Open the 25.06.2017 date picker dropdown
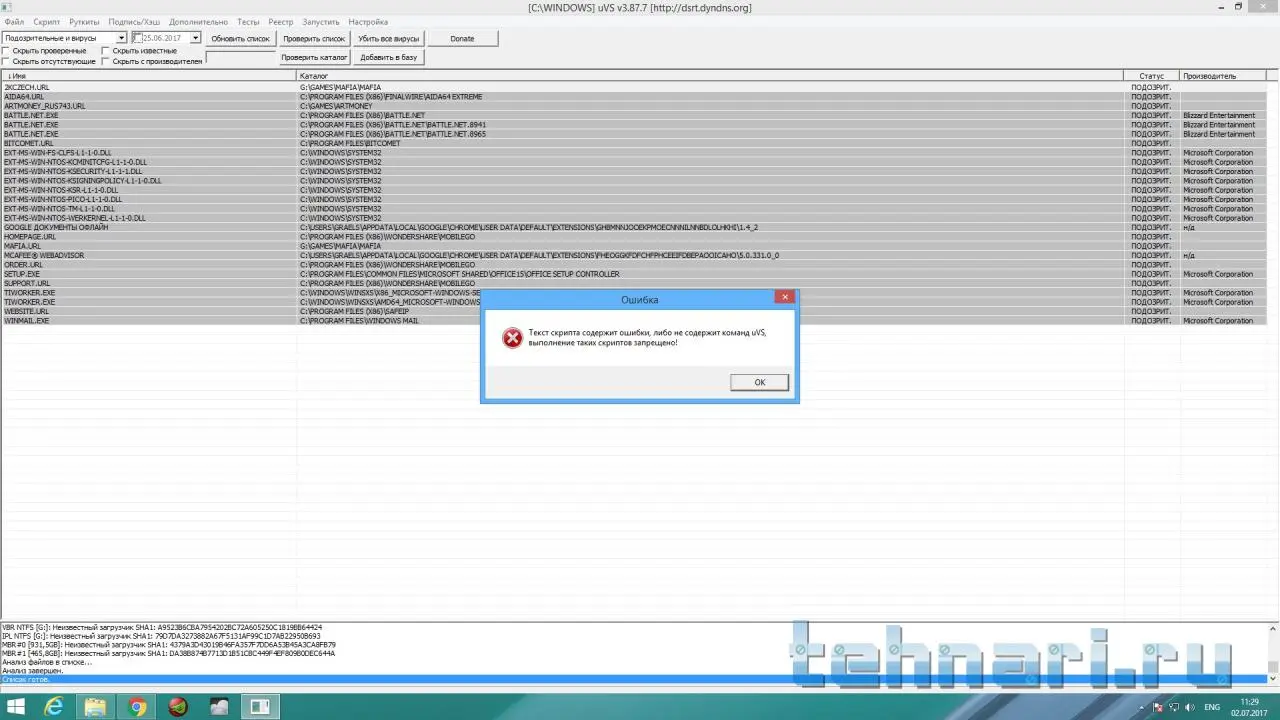Viewport: 1280px width, 720px height. click(196, 38)
